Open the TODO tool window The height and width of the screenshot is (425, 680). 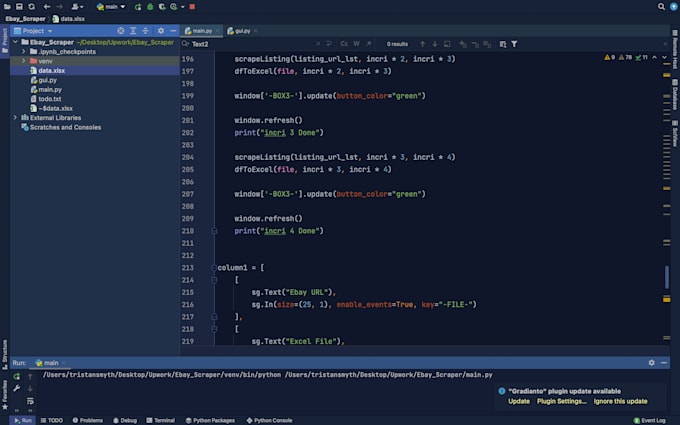(x=52, y=420)
